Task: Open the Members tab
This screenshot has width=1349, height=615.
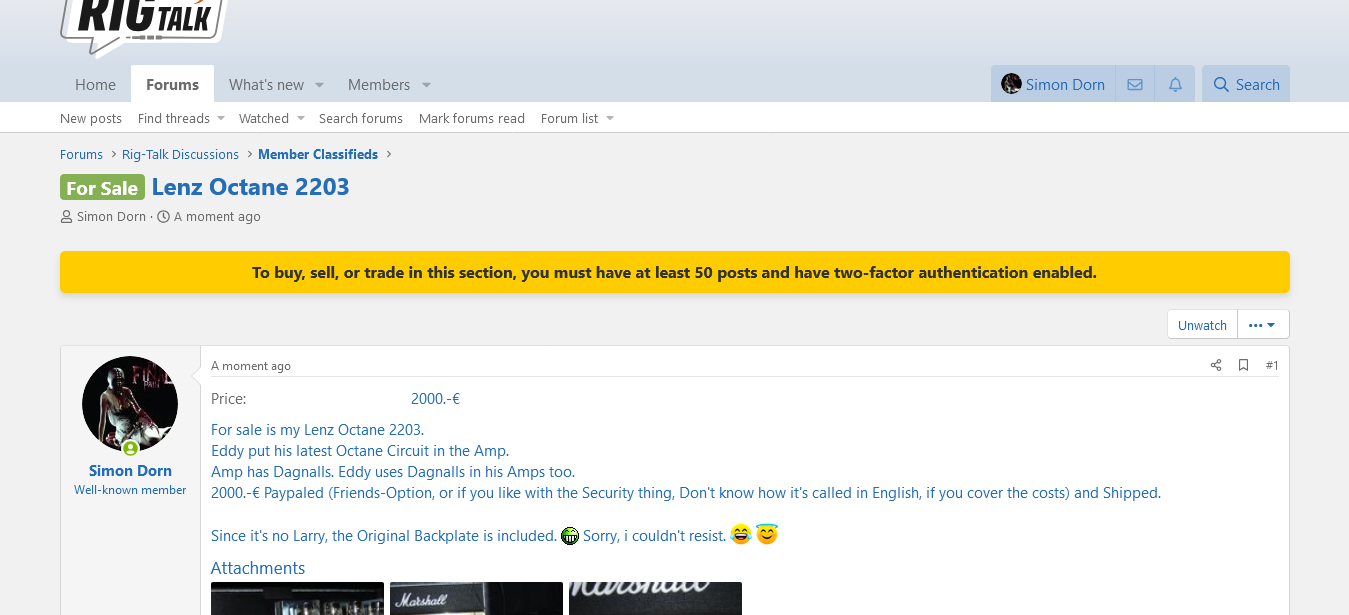Action: pyautogui.click(x=379, y=85)
